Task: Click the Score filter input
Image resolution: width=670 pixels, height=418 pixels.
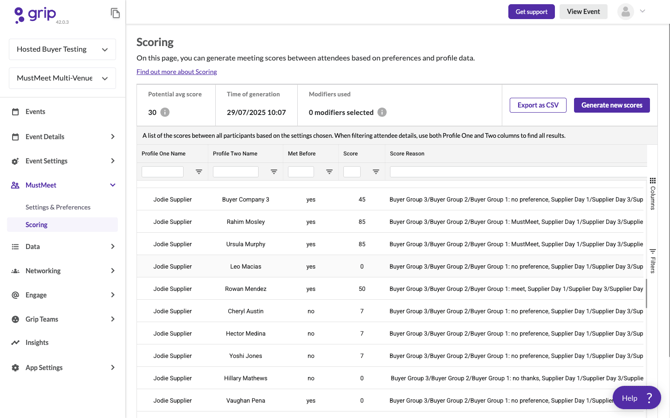Action: coord(352,172)
